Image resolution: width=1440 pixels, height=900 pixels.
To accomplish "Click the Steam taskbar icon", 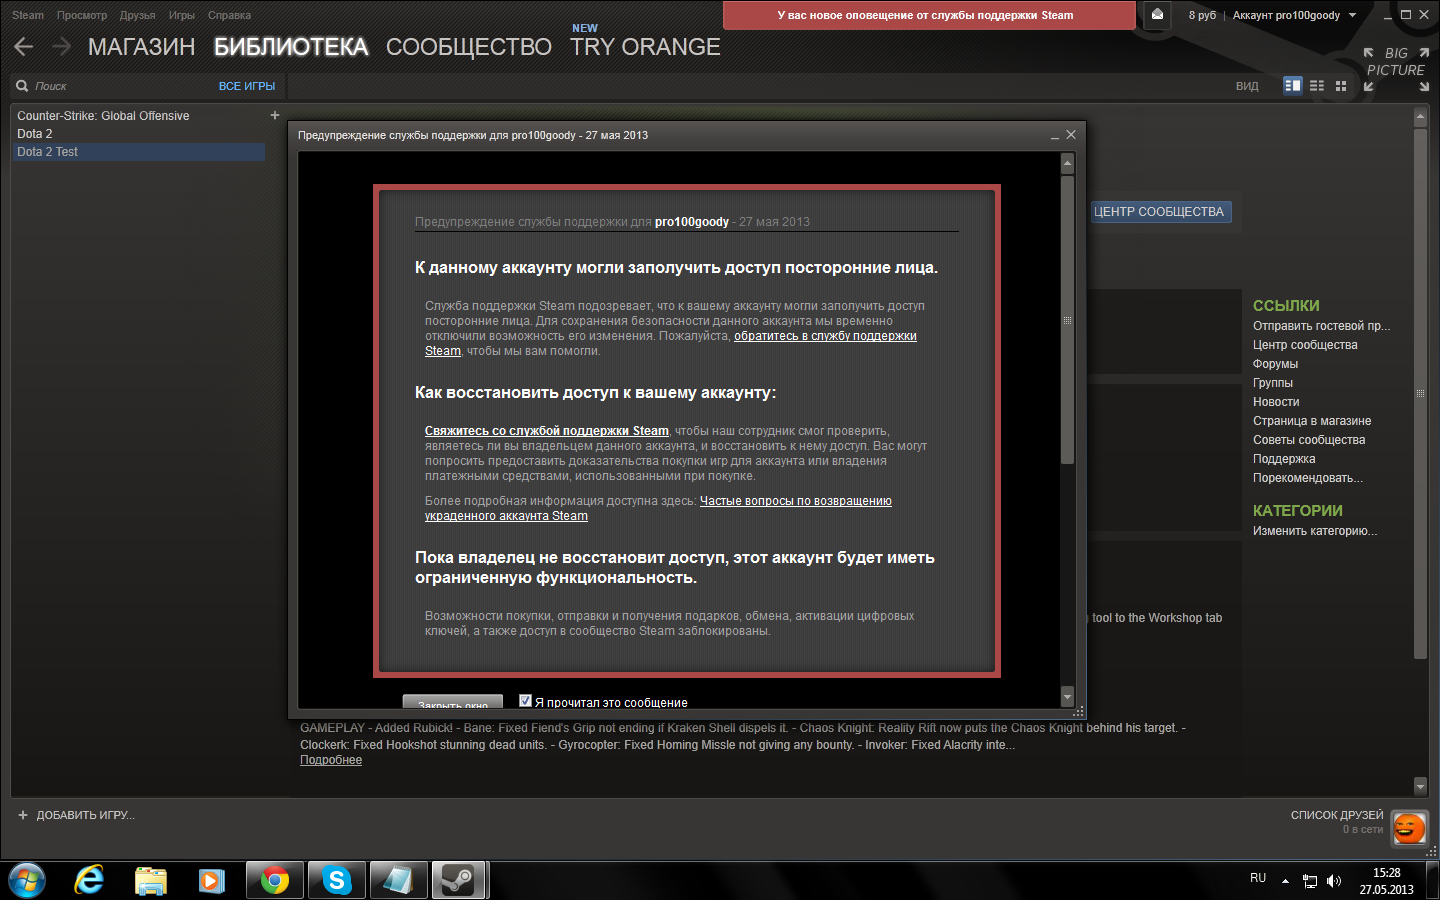I will click(x=459, y=881).
